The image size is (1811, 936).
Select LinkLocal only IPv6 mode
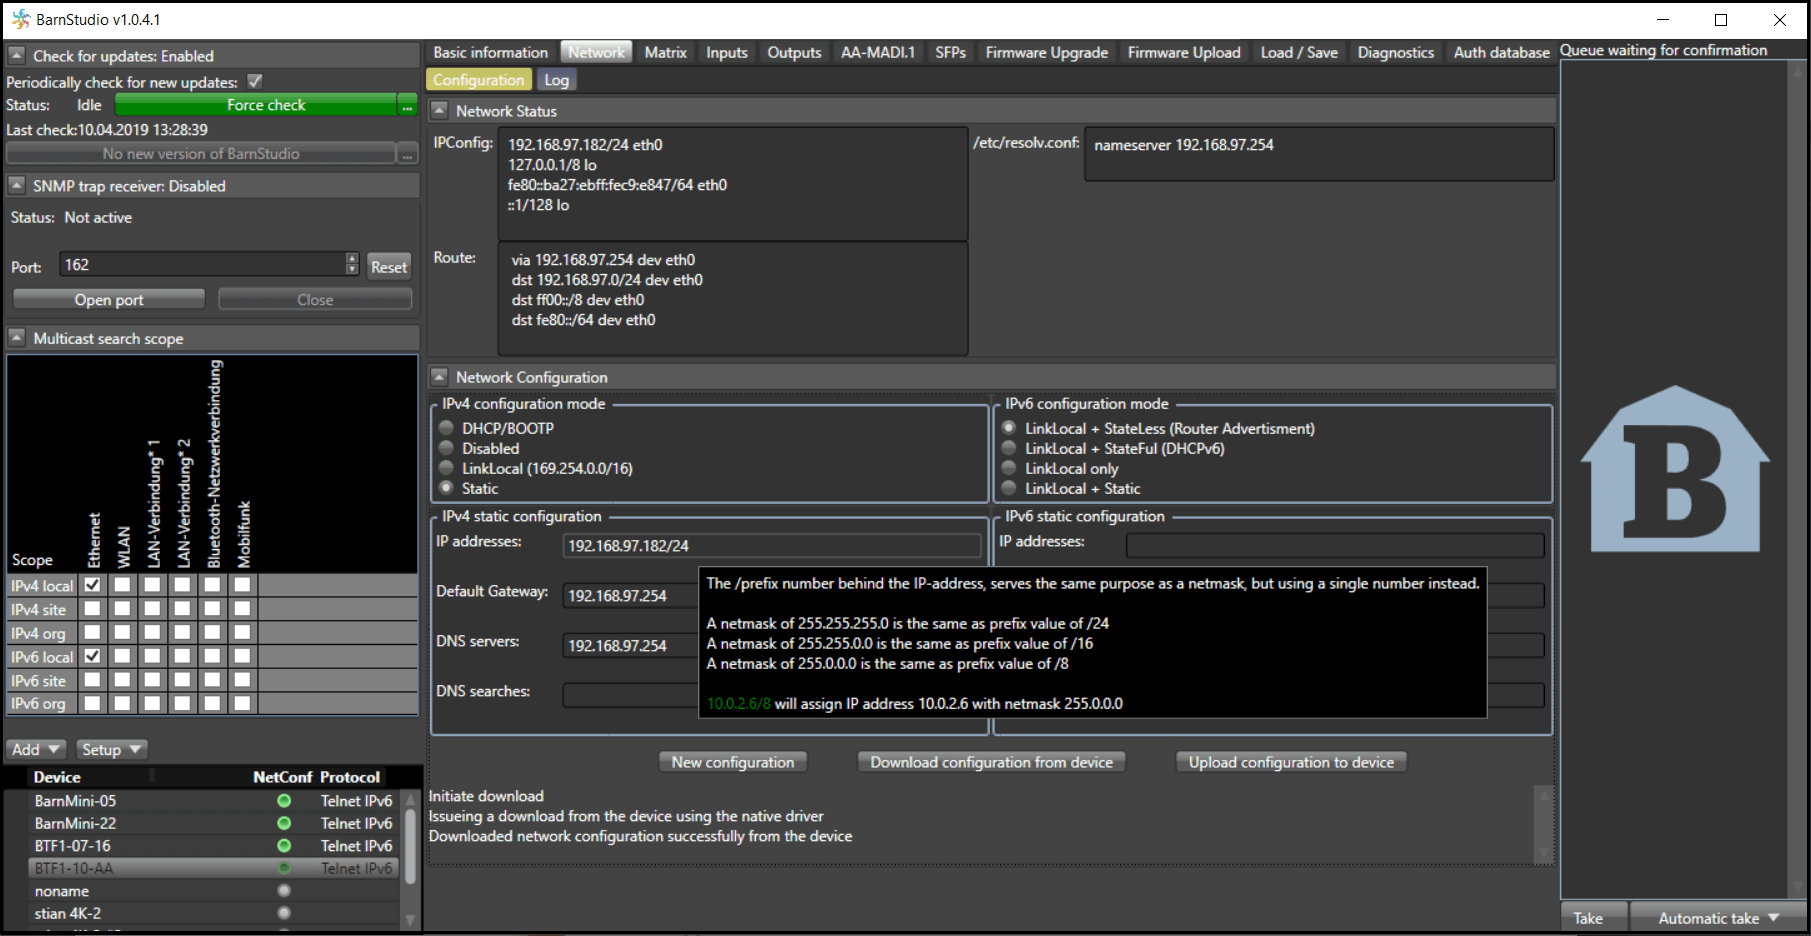[x=1009, y=468]
